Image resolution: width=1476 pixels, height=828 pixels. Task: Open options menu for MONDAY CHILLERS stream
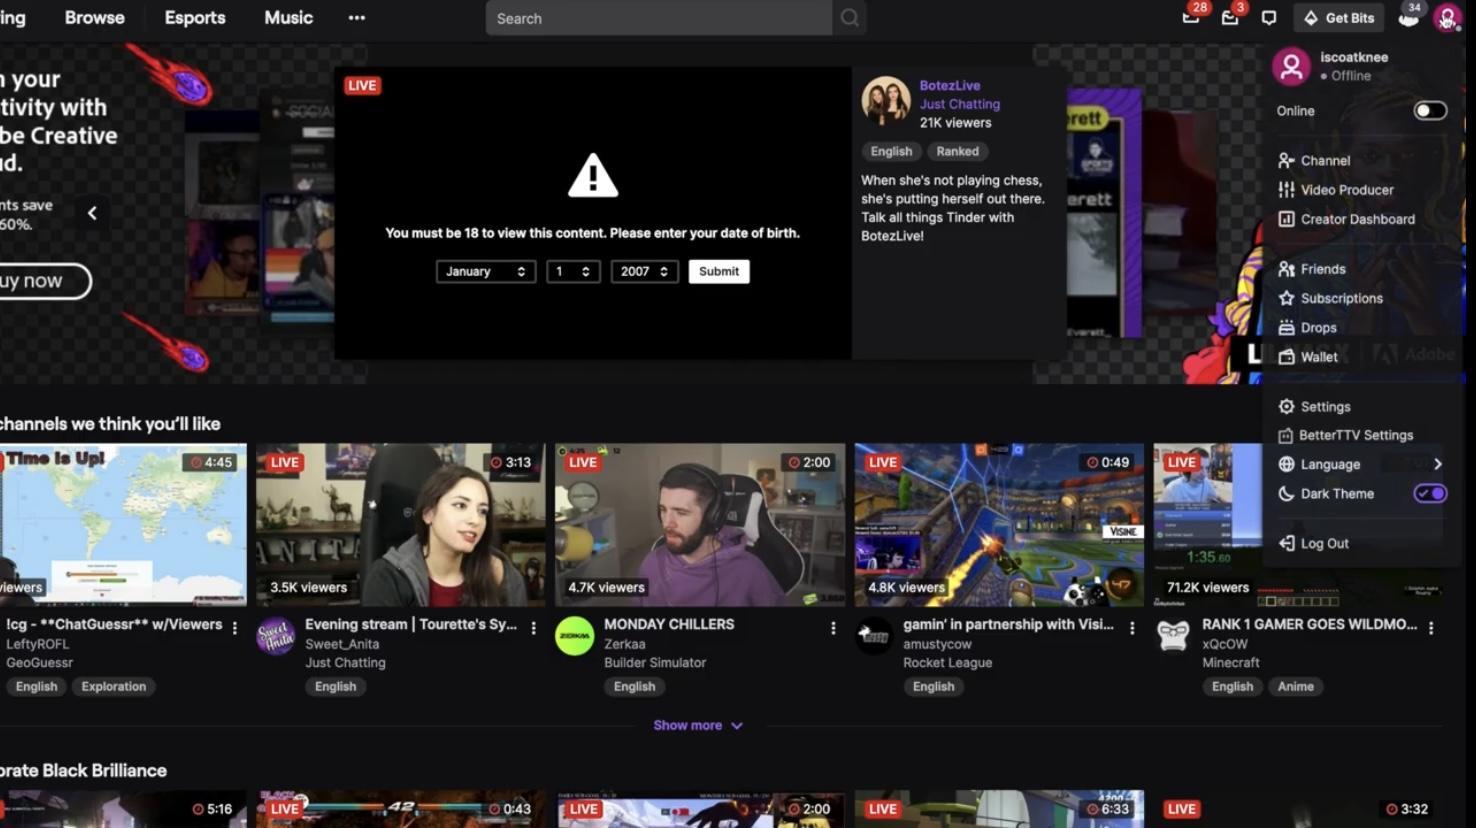tap(833, 628)
